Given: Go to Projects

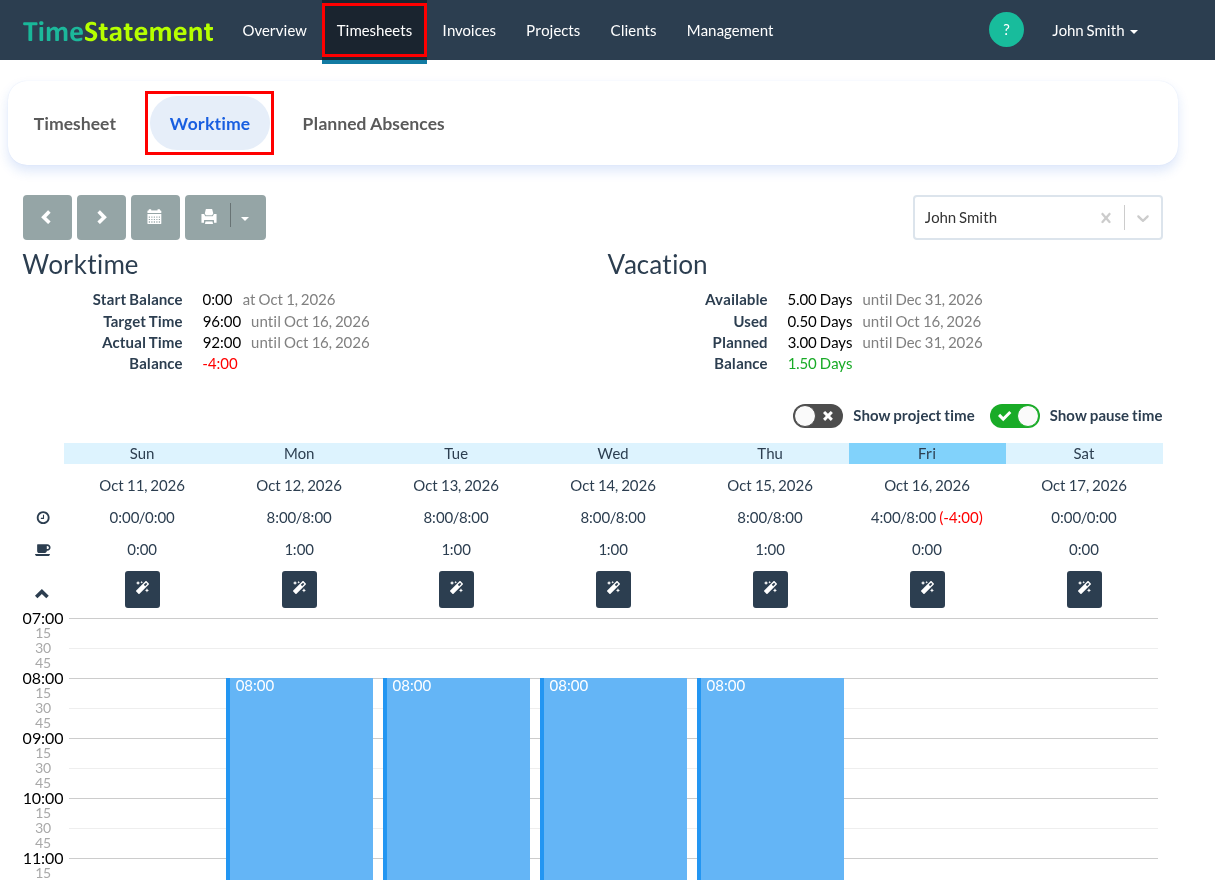Looking at the screenshot, I should pyautogui.click(x=553, y=31).
